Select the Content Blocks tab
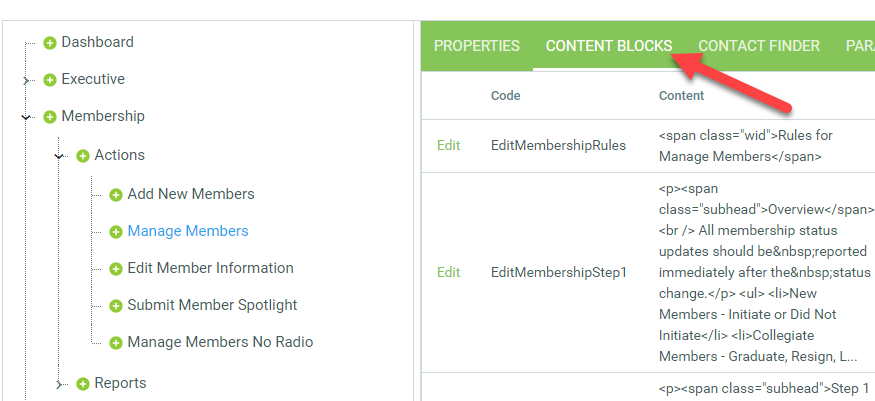The height and width of the screenshot is (401, 875). [609, 46]
